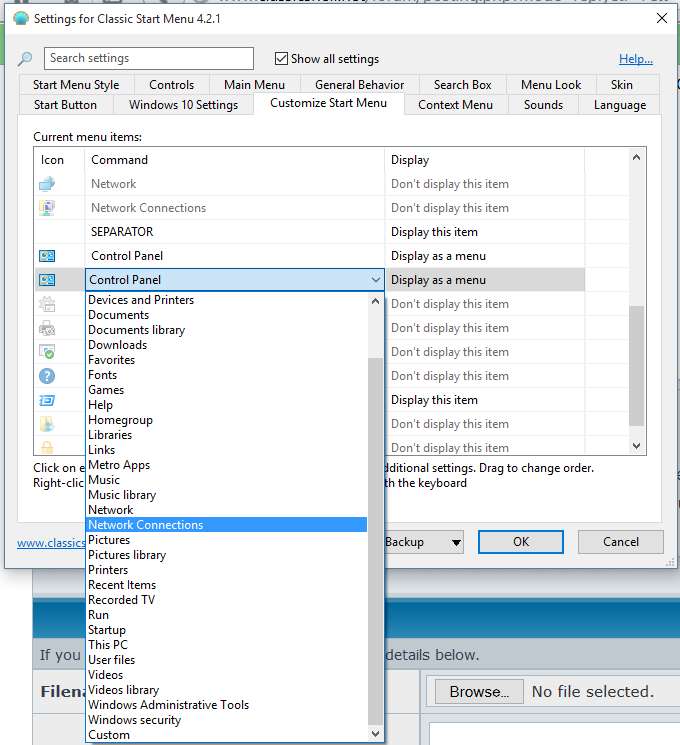This screenshot has width=680, height=745.
Task: Open the Main Menu tab
Action: (254, 85)
